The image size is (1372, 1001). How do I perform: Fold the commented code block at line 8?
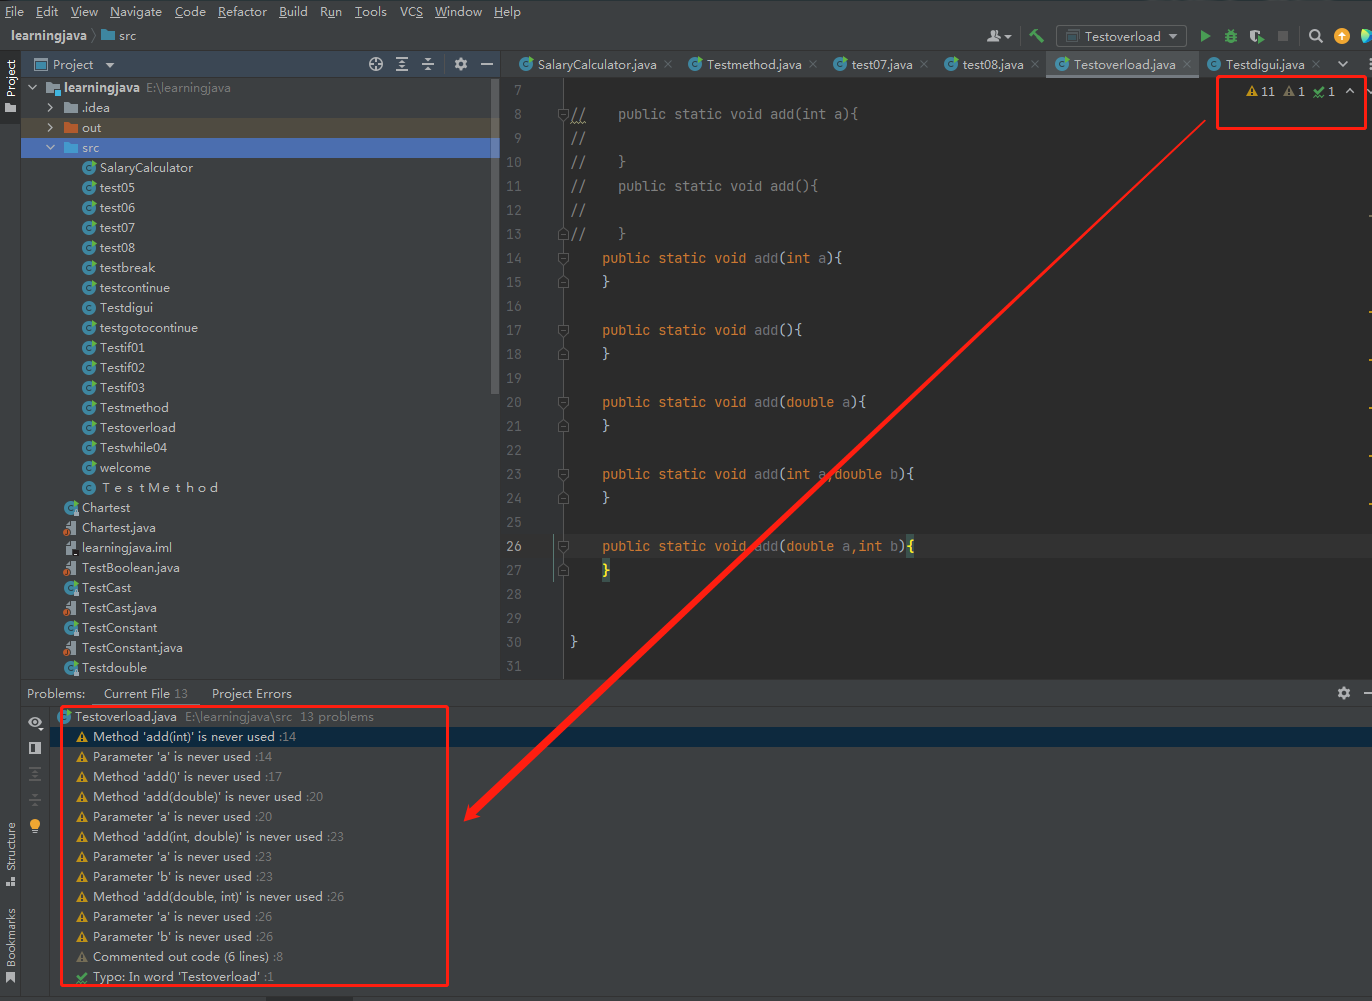(563, 114)
